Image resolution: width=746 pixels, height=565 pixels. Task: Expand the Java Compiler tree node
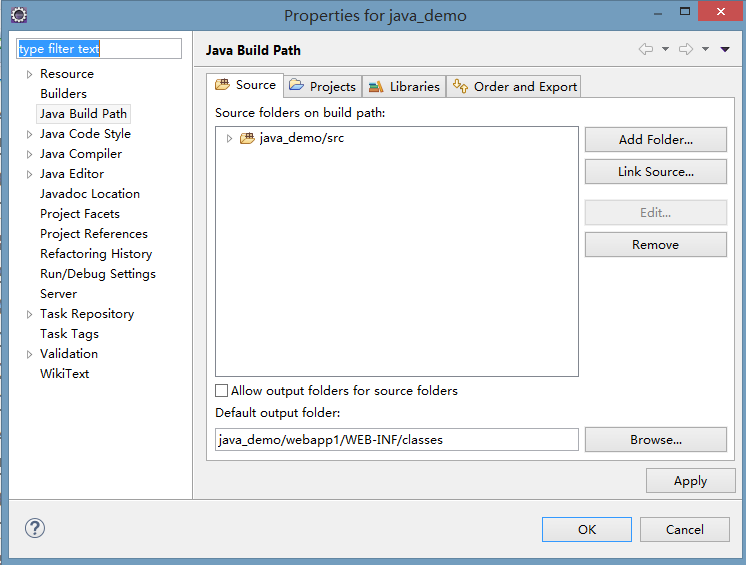tap(29, 154)
